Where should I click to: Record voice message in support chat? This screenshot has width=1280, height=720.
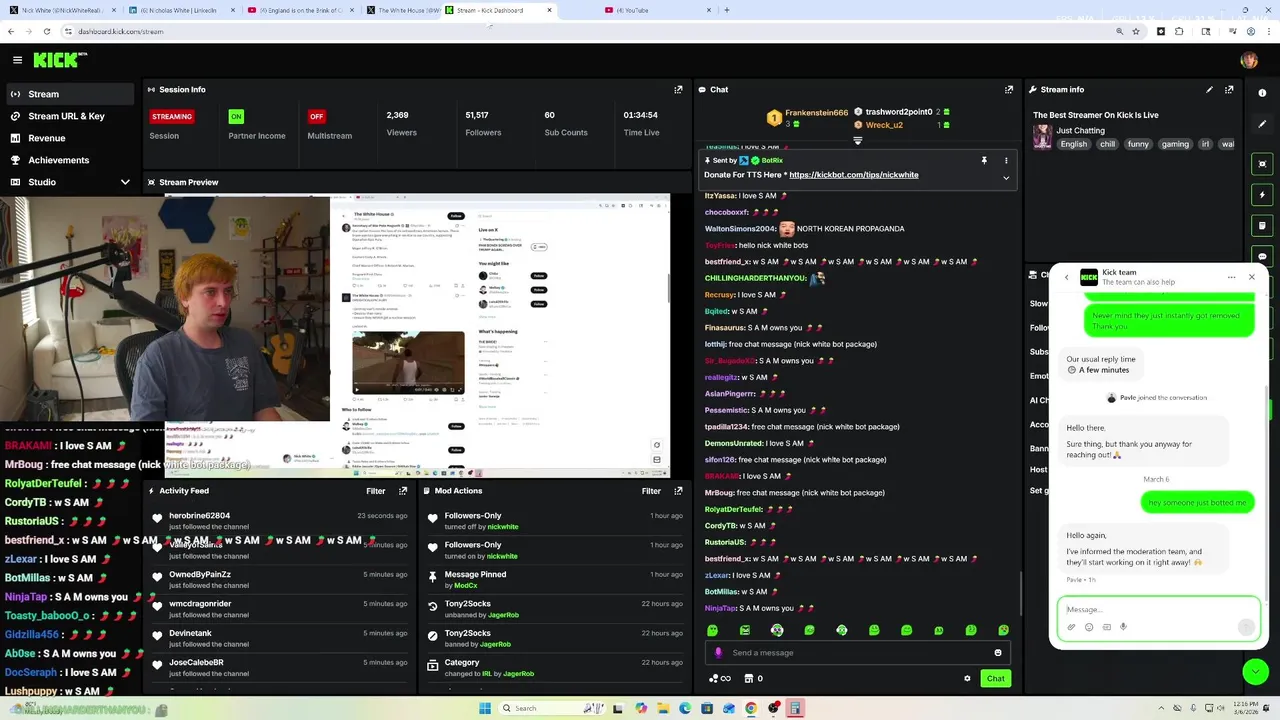pyautogui.click(x=1123, y=627)
